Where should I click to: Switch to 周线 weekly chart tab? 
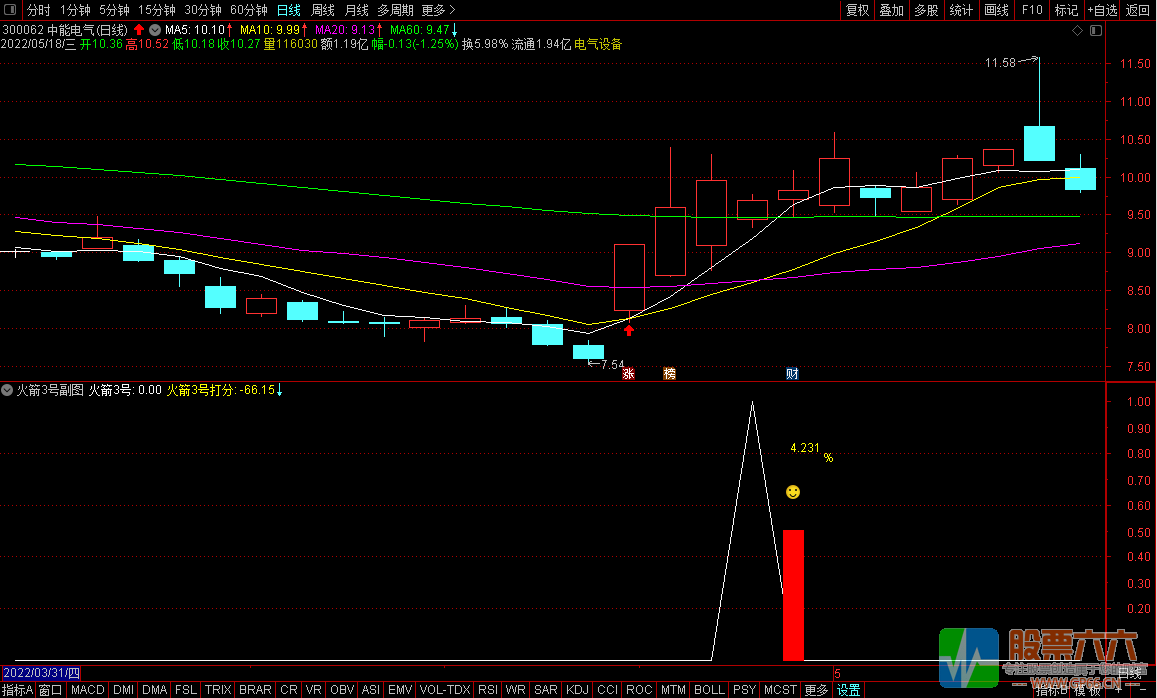pos(322,10)
